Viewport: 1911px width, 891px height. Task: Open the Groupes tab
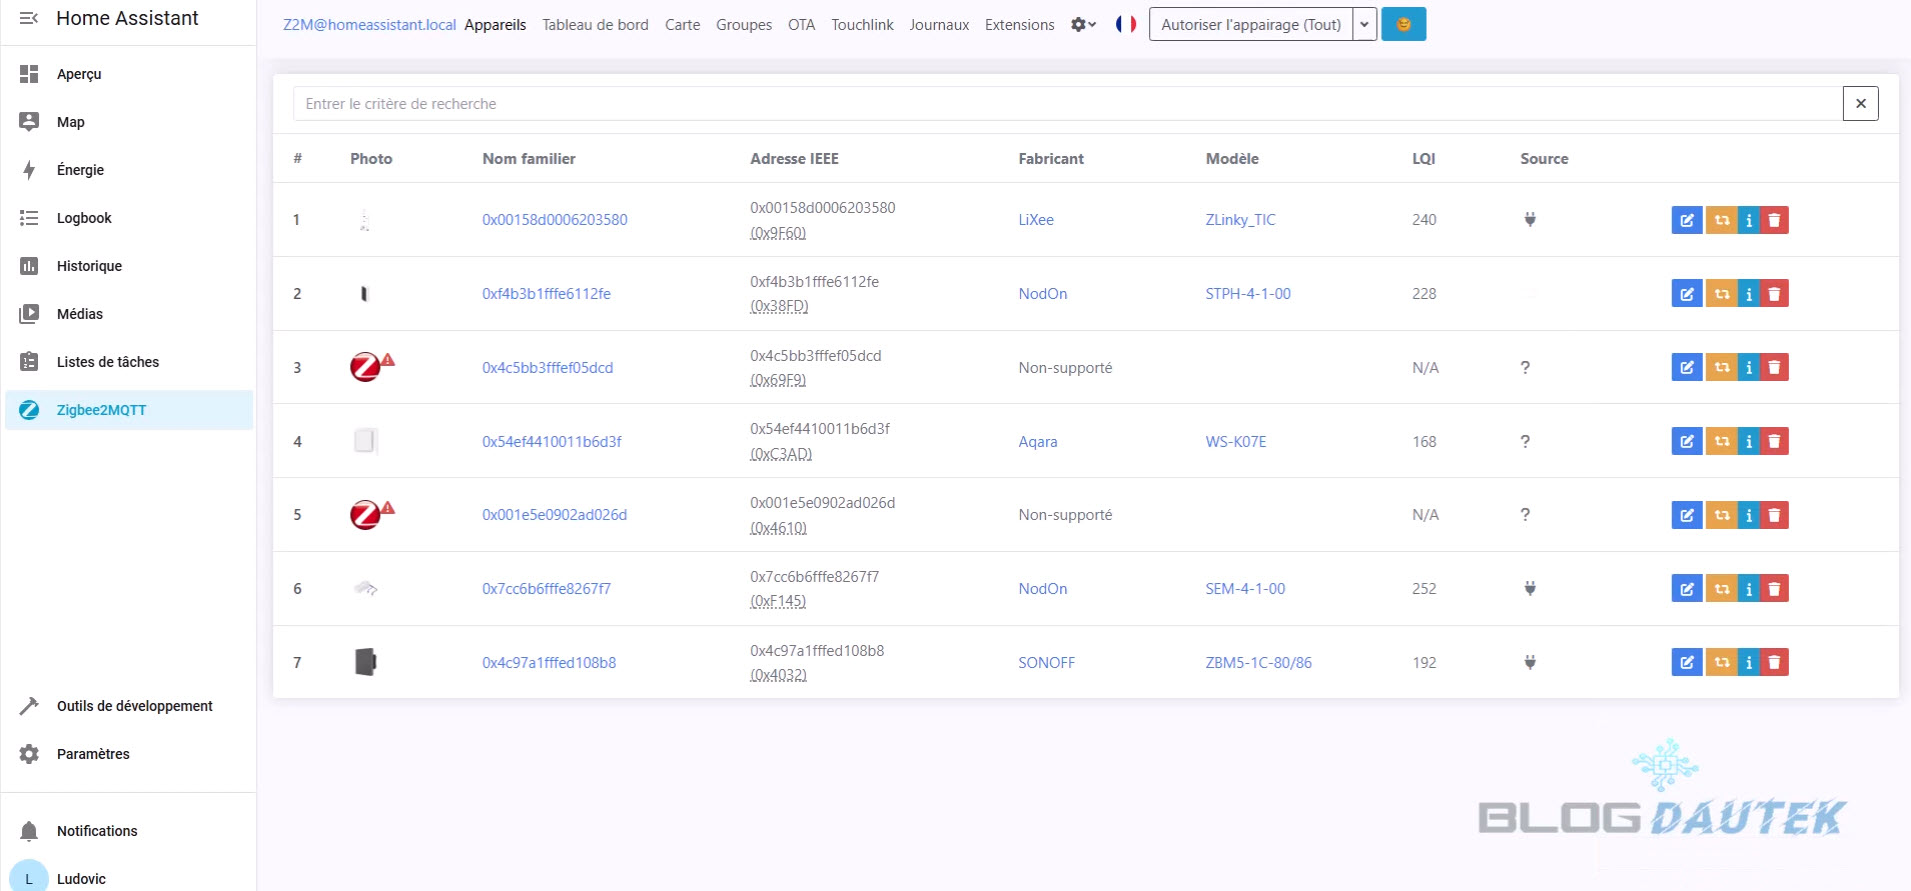tap(743, 25)
